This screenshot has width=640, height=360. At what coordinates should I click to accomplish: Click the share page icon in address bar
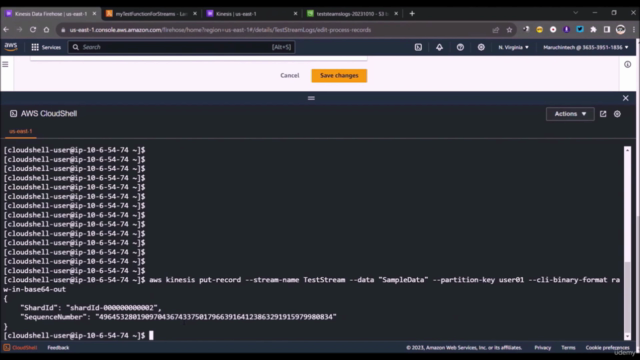[496, 30]
